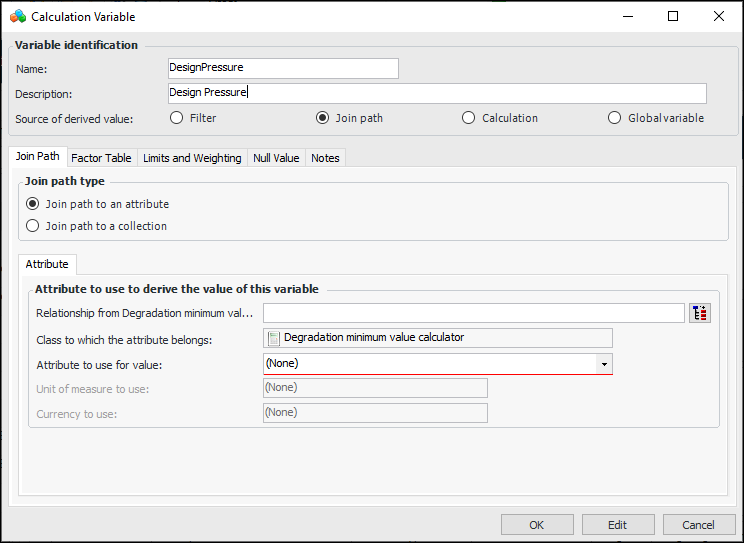Click the relationship picker icon button
Screen dimensions: 744x543
coord(700,313)
